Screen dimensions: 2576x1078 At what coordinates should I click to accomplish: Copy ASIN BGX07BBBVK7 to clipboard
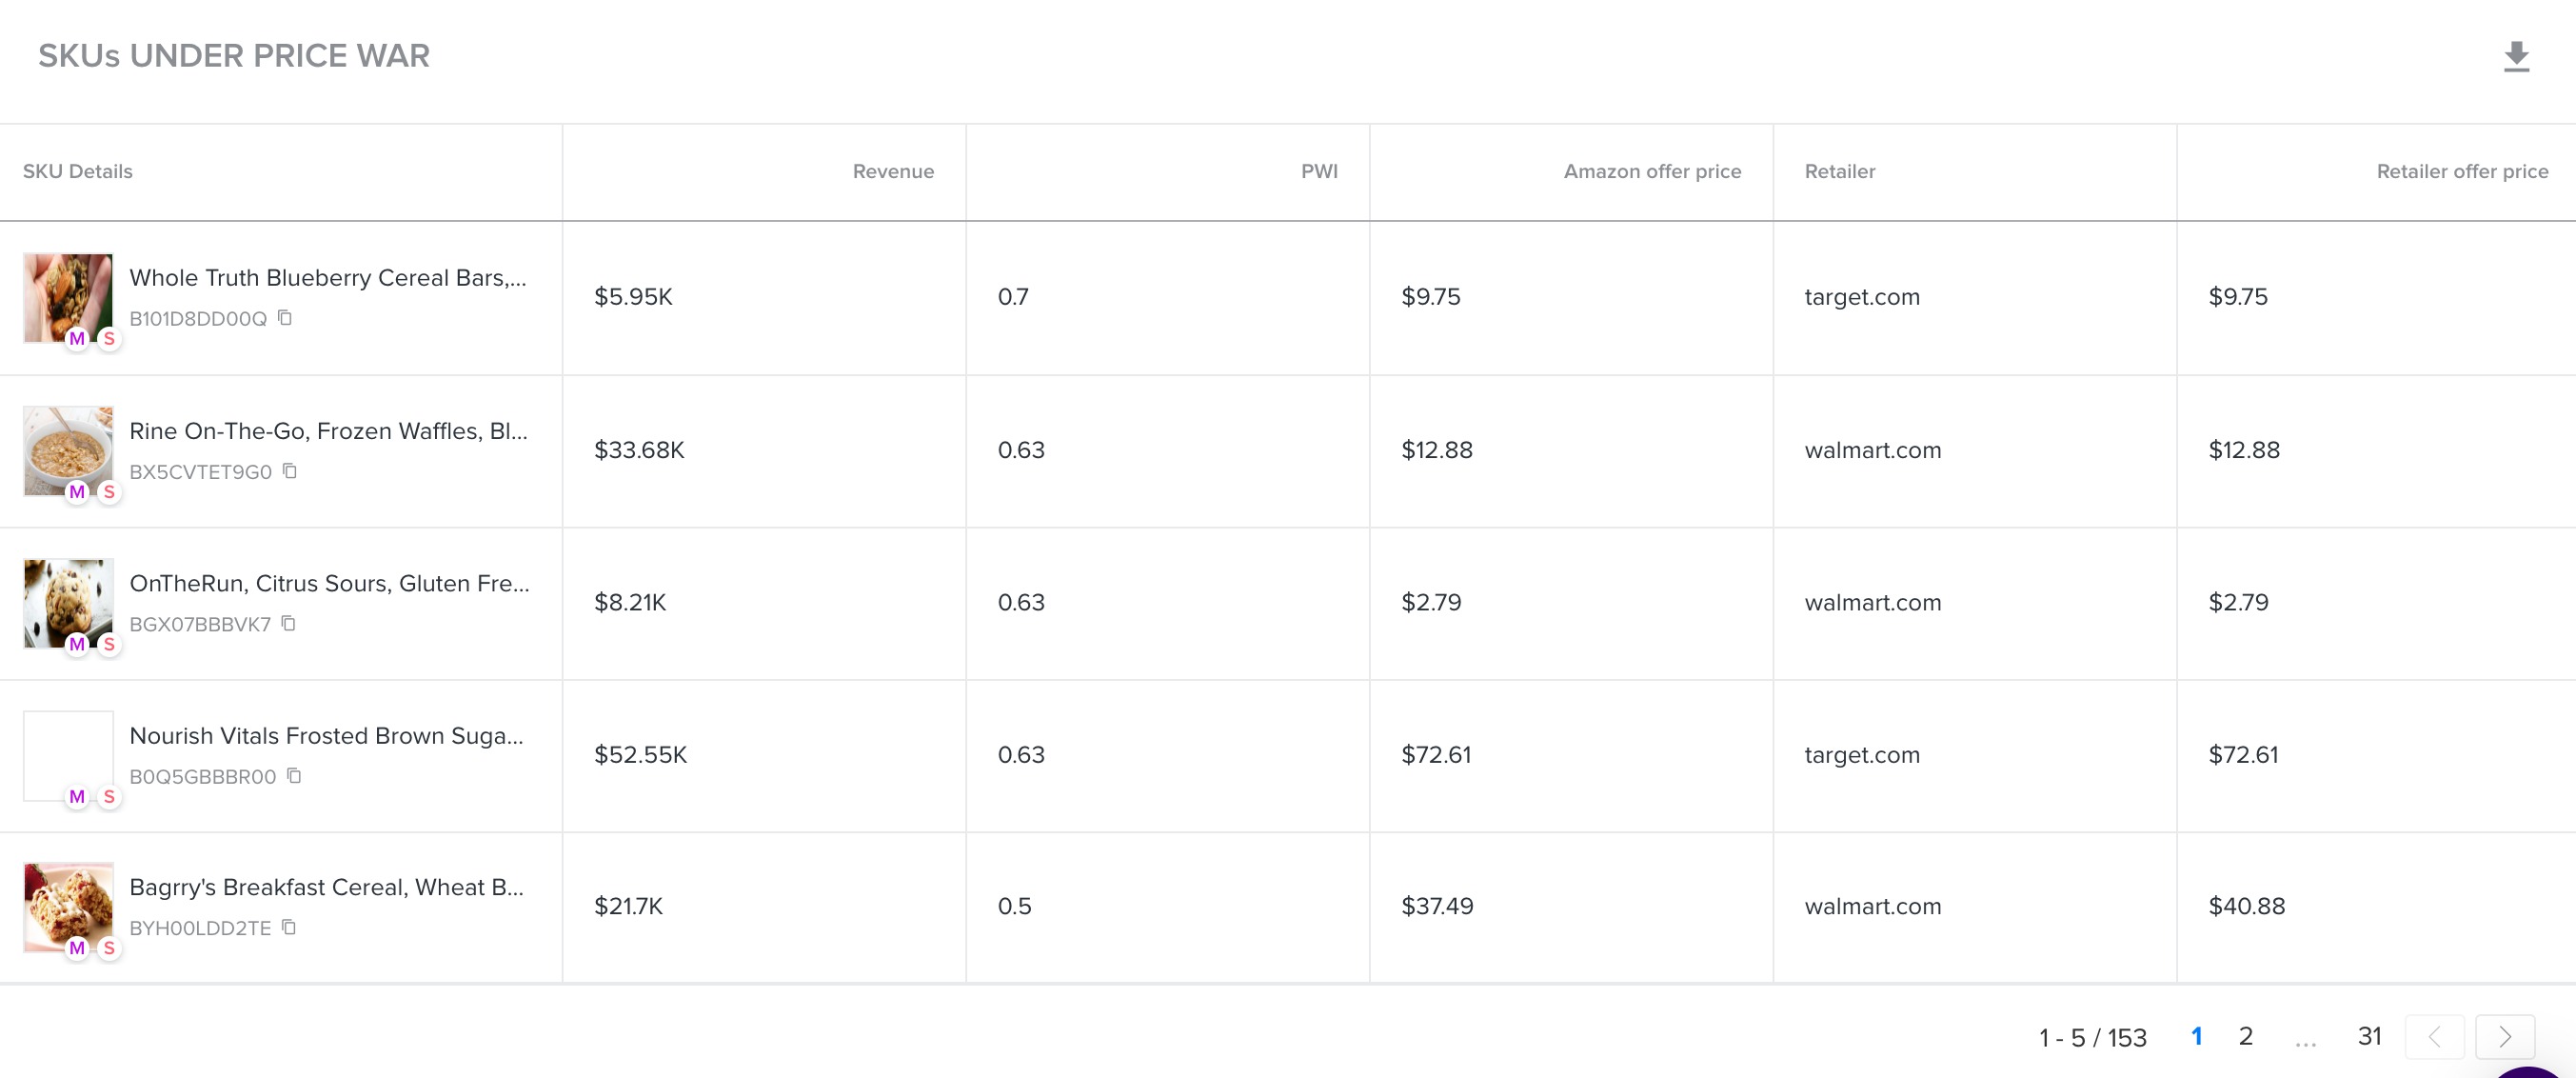[289, 624]
